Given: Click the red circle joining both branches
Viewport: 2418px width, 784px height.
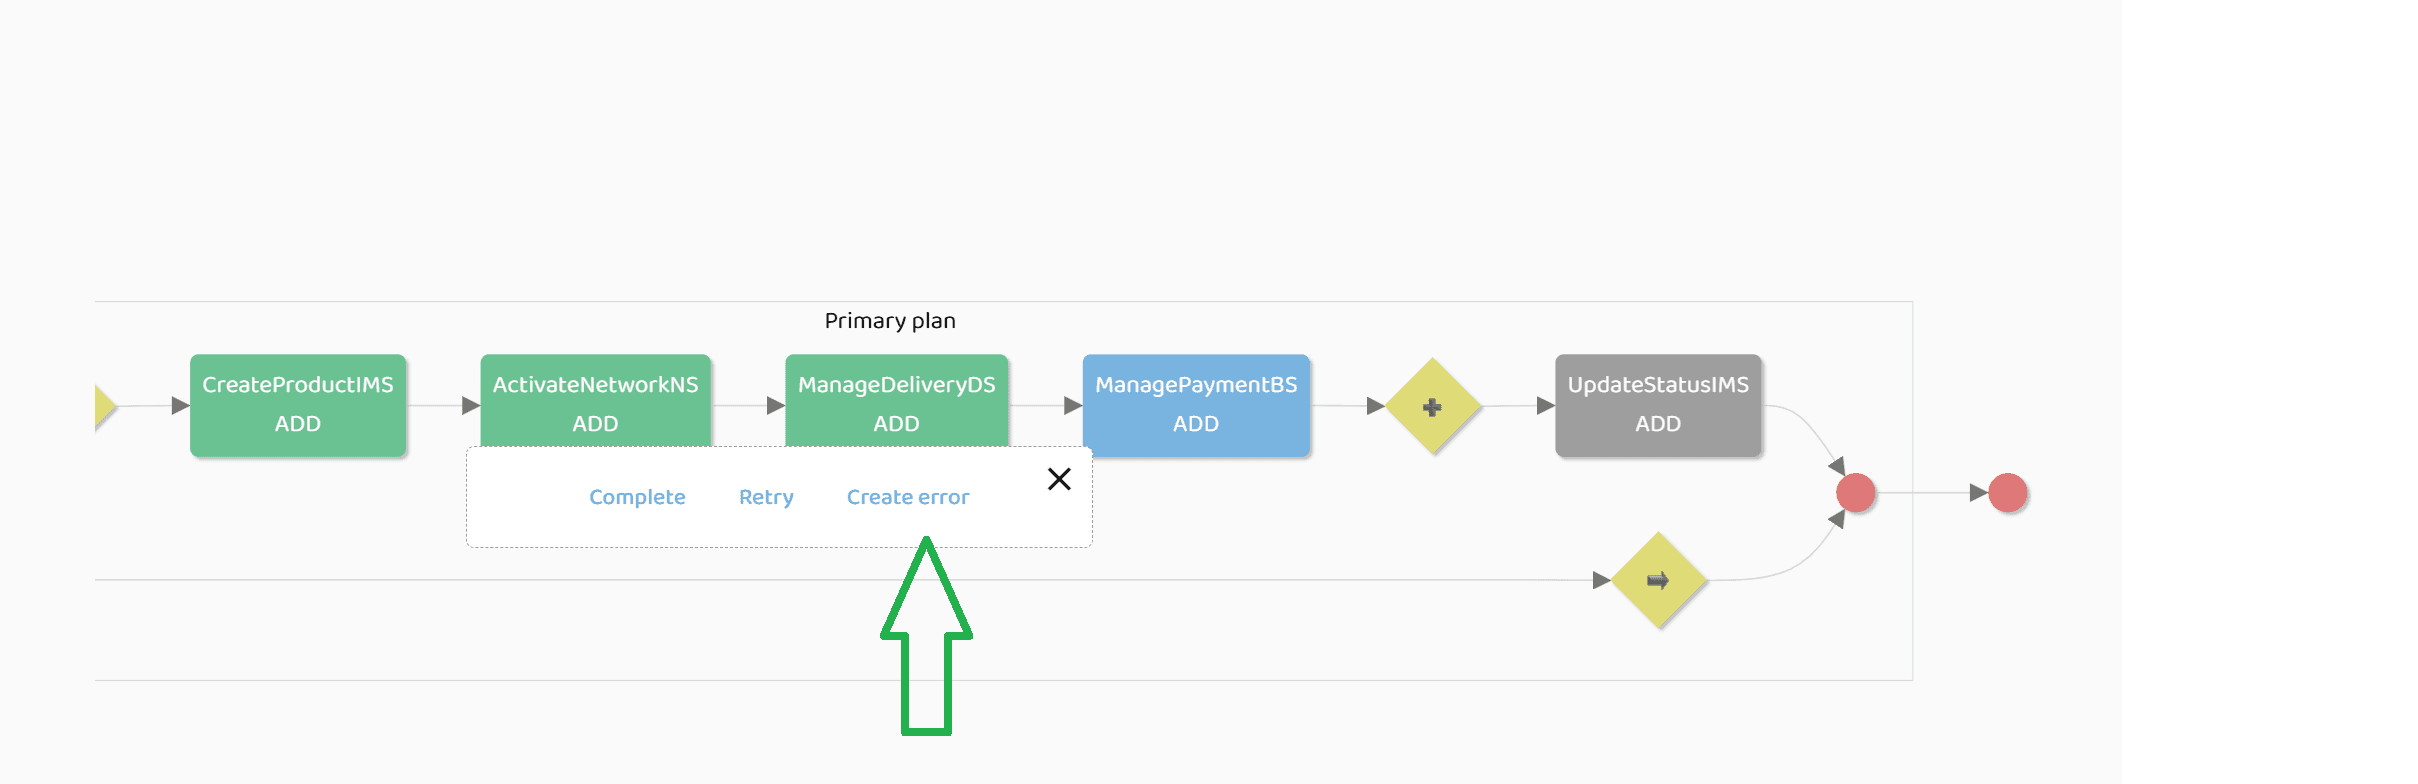Looking at the screenshot, I should pos(1856,493).
